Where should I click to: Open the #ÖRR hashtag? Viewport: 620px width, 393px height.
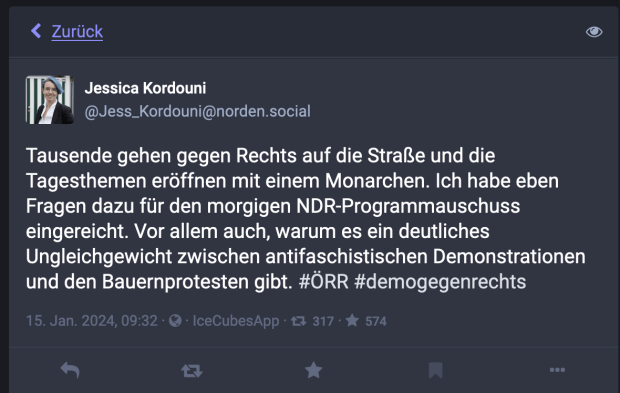pyautogui.click(x=324, y=282)
